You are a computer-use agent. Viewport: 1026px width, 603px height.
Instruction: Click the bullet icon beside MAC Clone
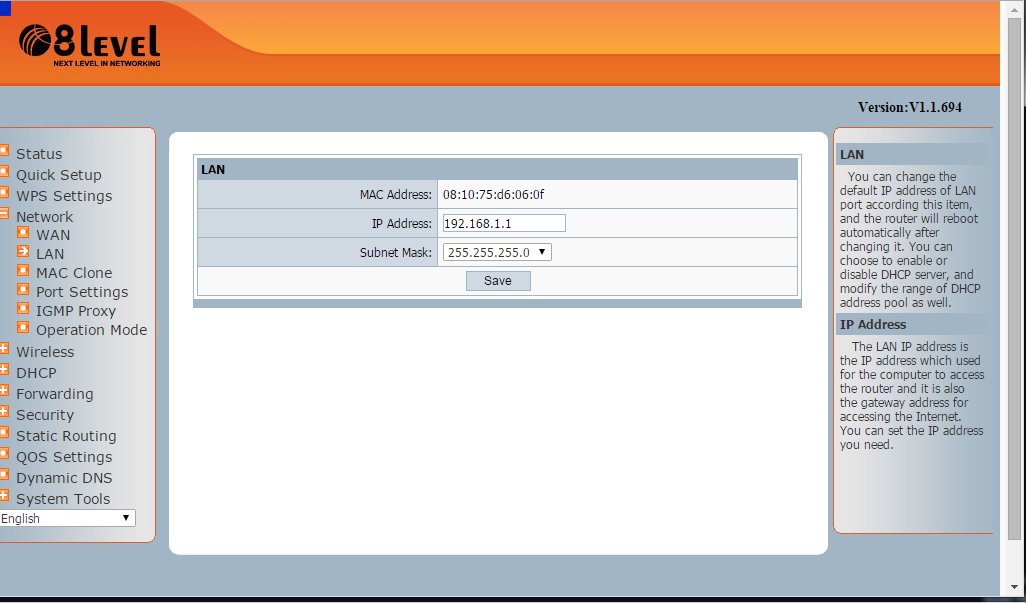(23, 270)
